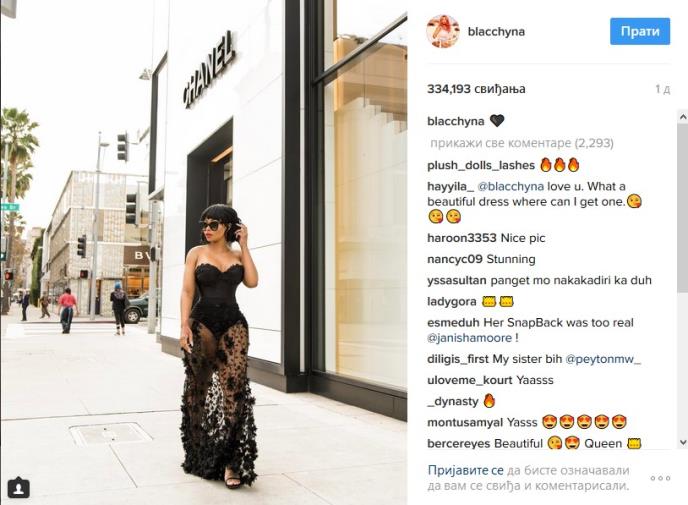Click the blacchyna profile avatar
Screen dimensions: 688x505
pyautogui.click(x=443, y=31)
